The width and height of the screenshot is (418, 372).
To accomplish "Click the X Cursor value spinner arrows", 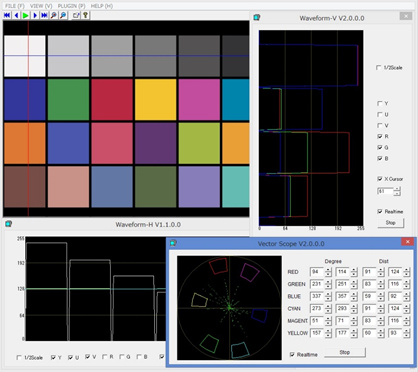I will click(397, 191).
